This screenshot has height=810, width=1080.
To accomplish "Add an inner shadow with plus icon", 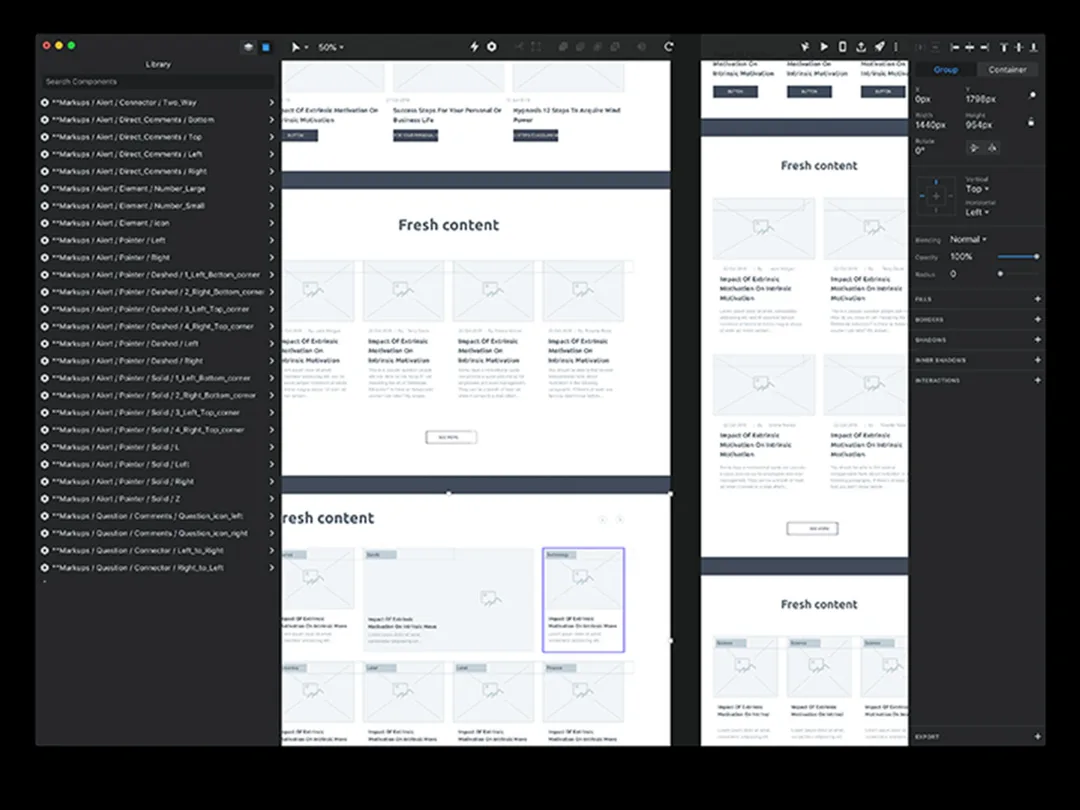I will [1037, 360].
